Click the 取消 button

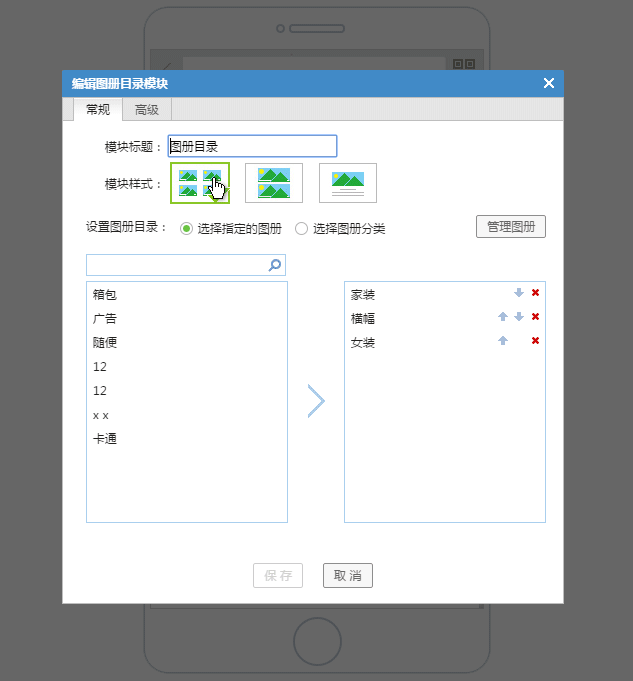click(348, 575)
